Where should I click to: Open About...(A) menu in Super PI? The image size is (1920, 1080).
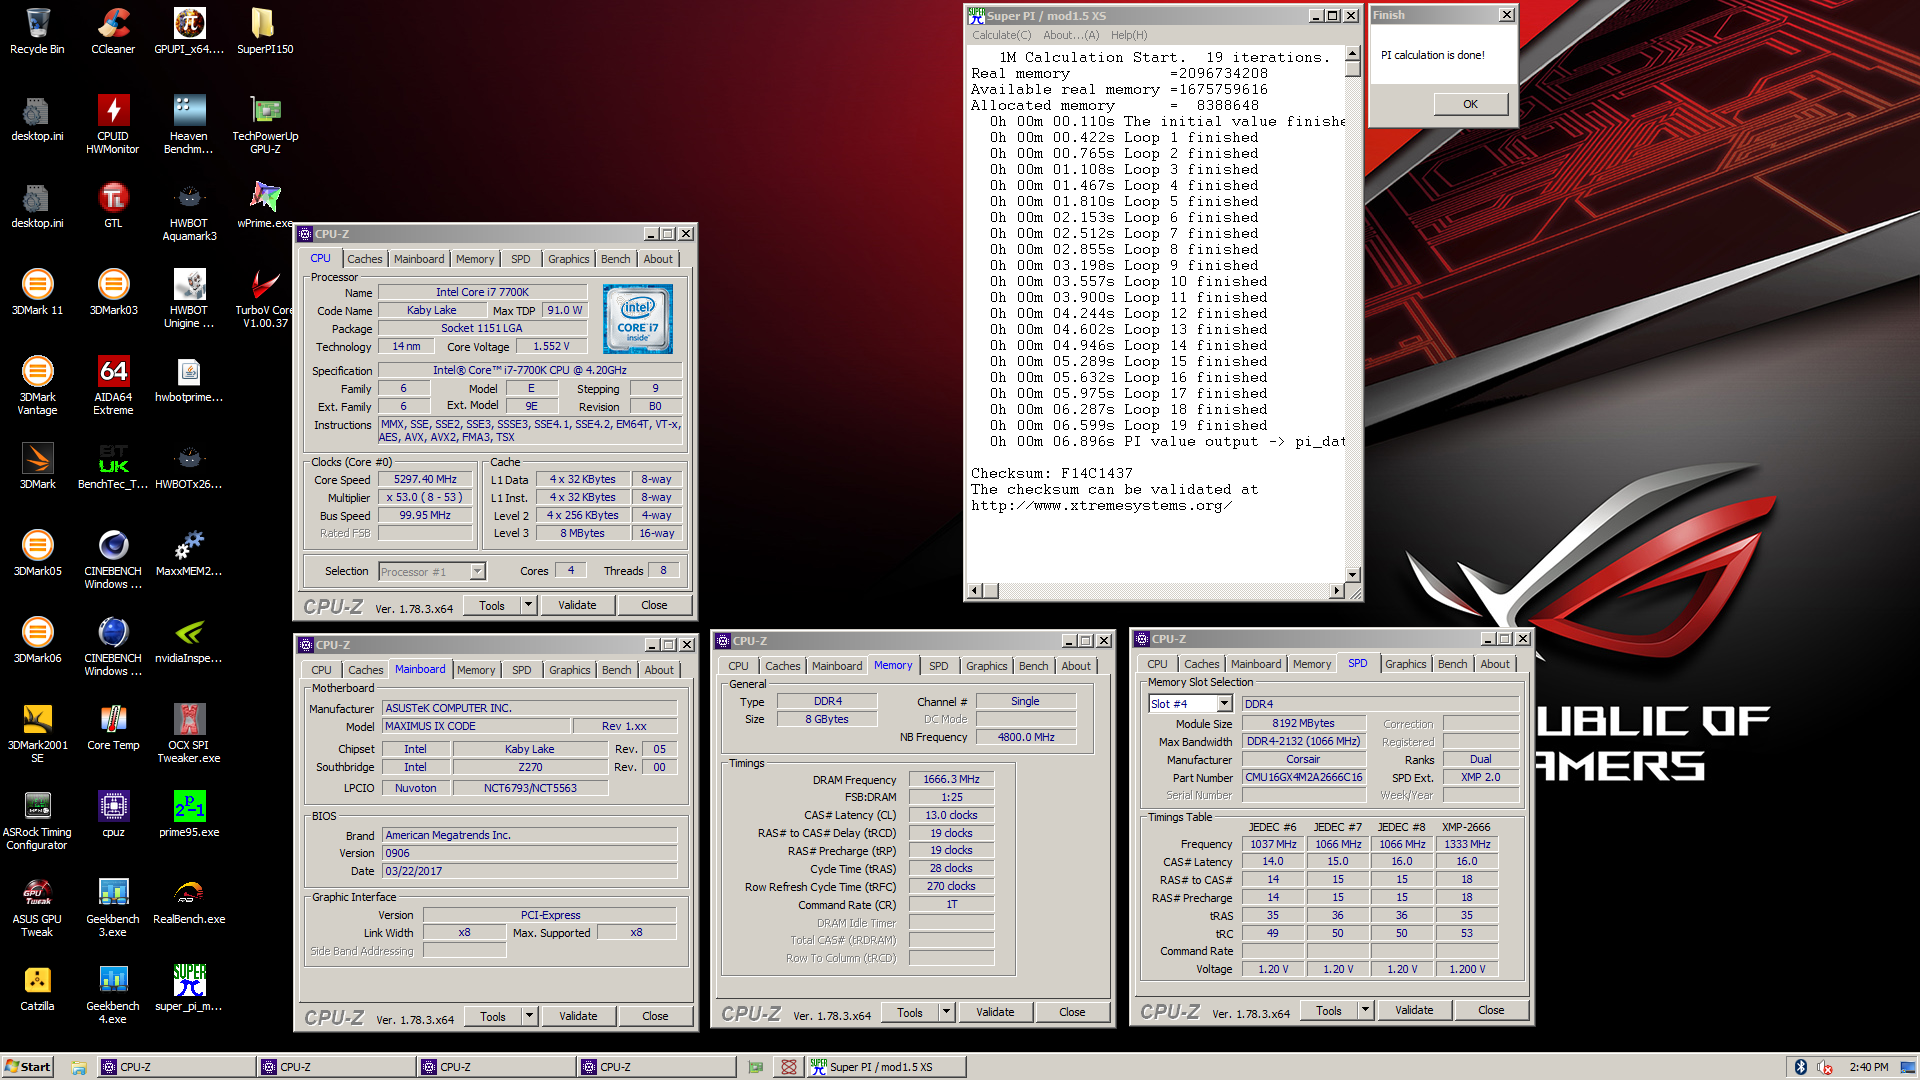1070,35
